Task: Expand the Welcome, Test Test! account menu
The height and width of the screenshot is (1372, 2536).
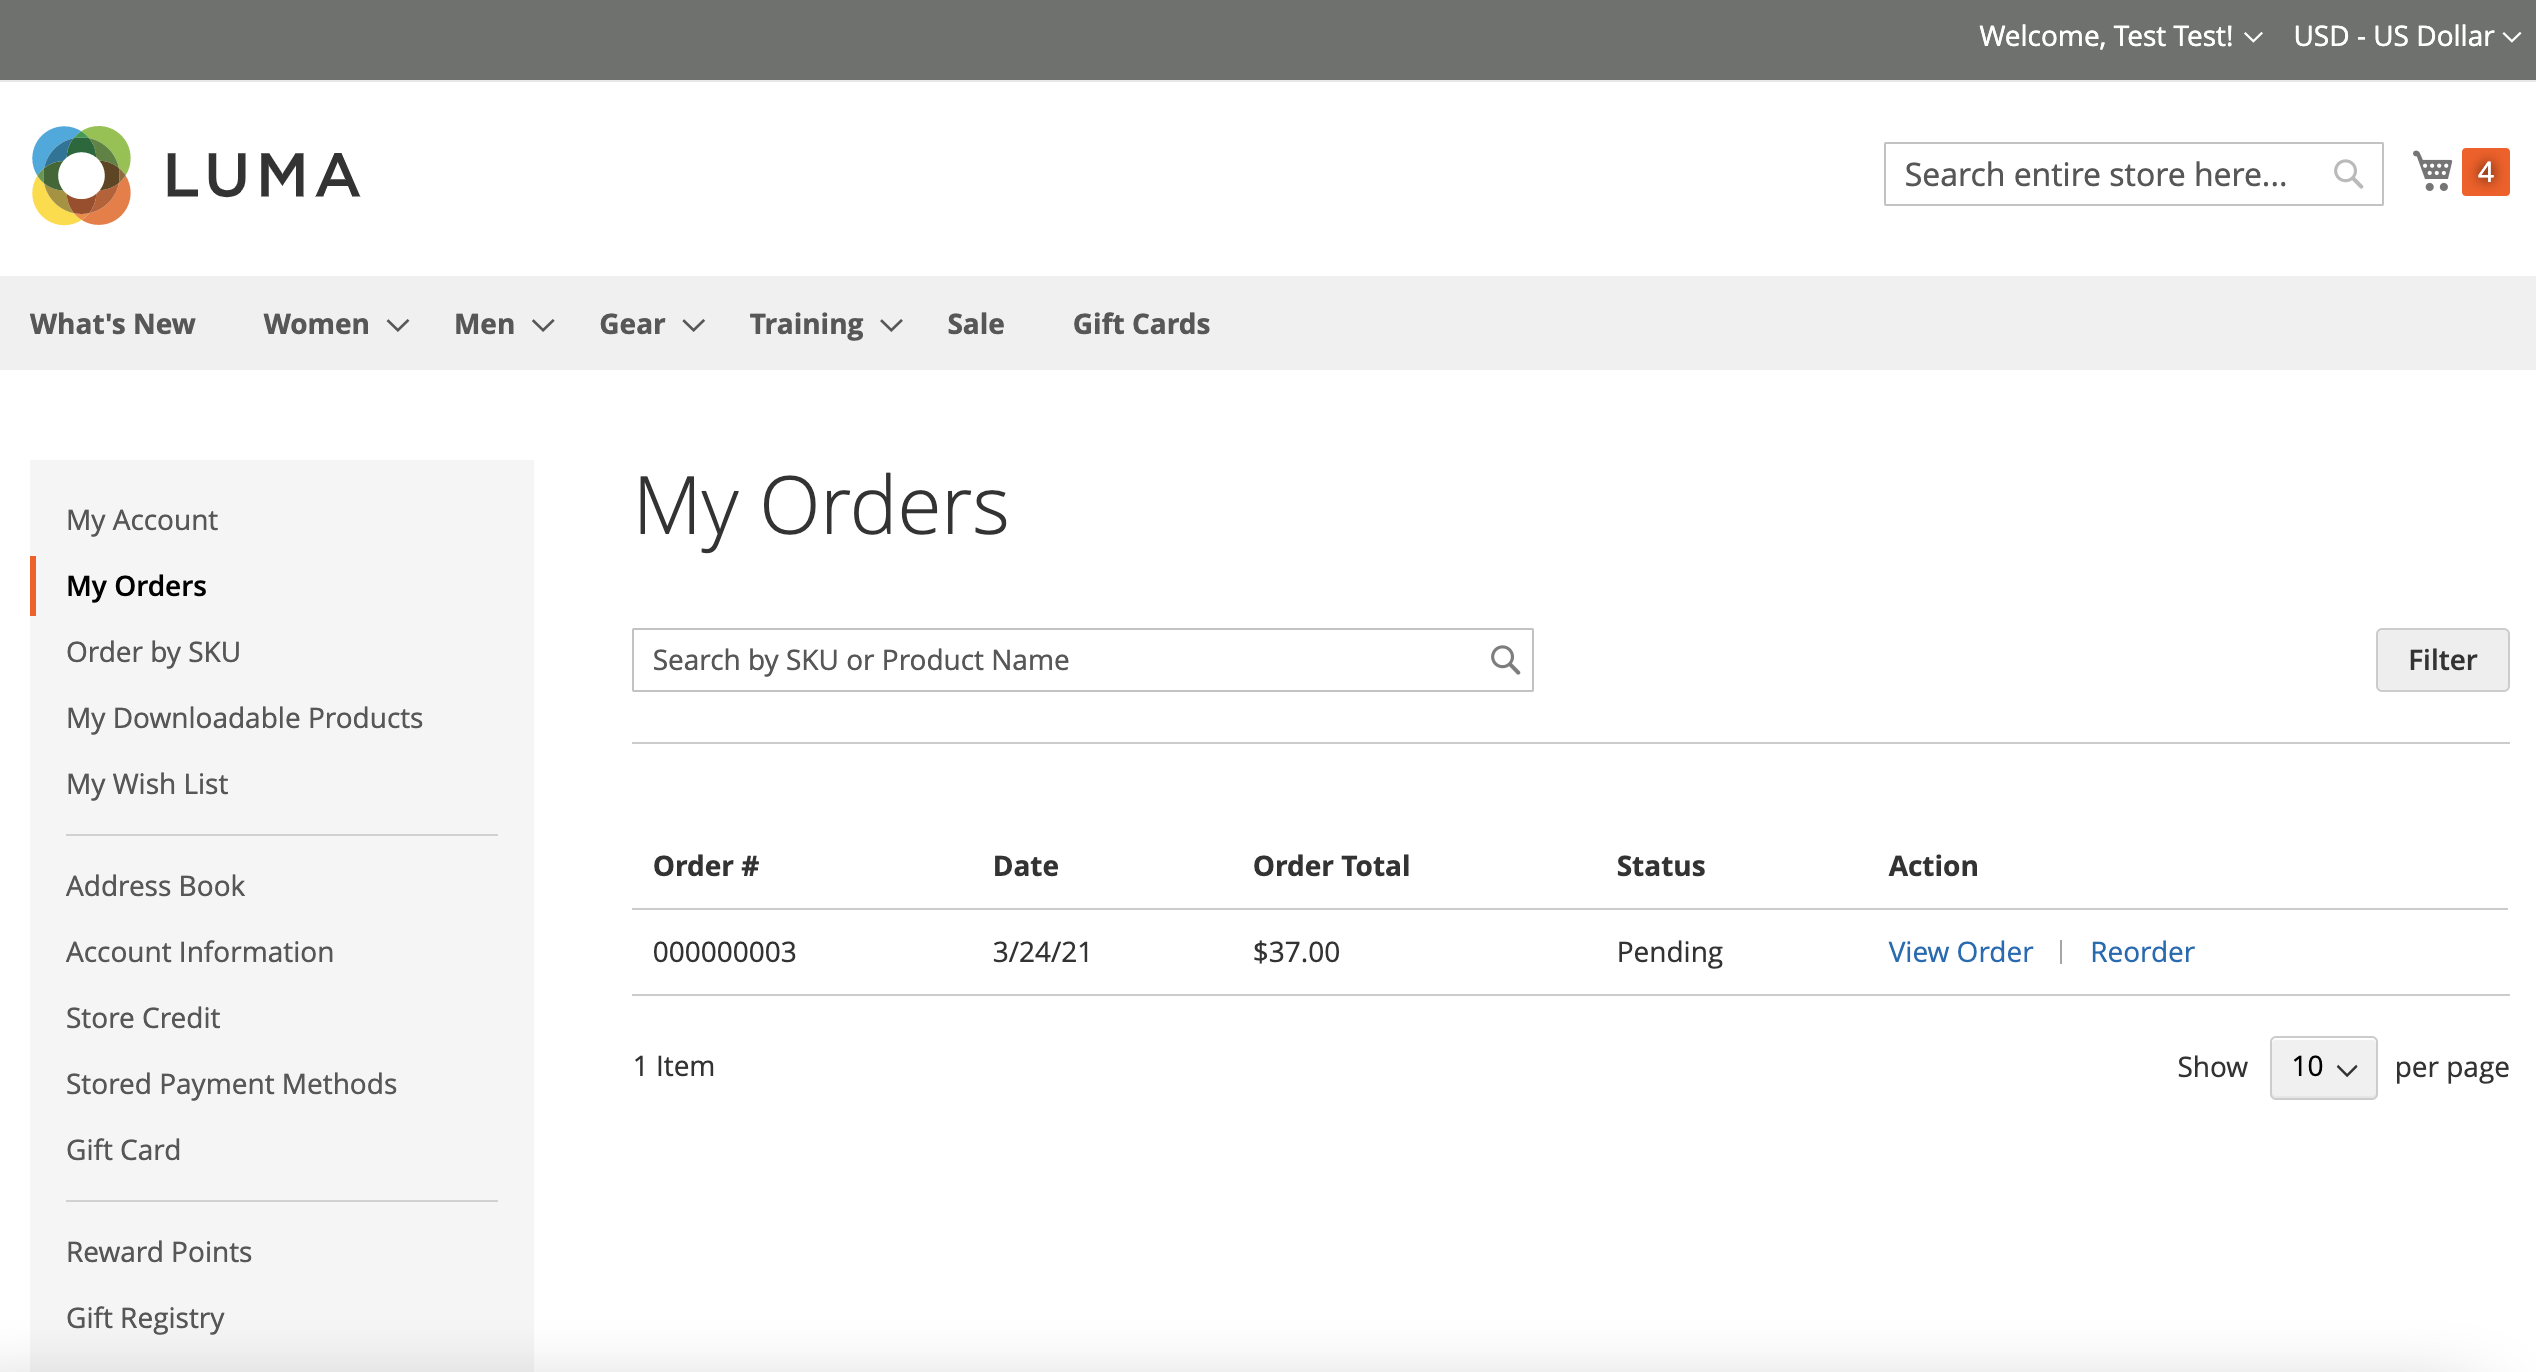Action: [x=2120, y=37]
